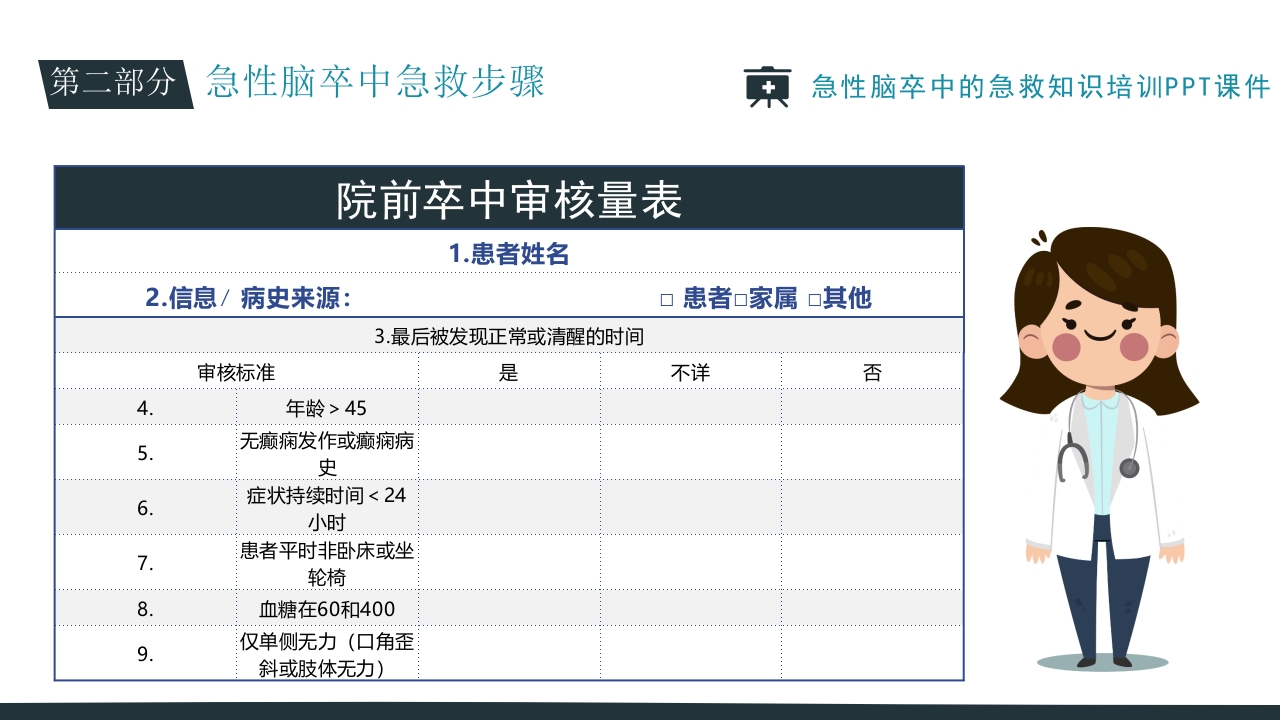1280x720 pixels.
Task: Click the medical presentation board icon
Action: coord(766,87)
